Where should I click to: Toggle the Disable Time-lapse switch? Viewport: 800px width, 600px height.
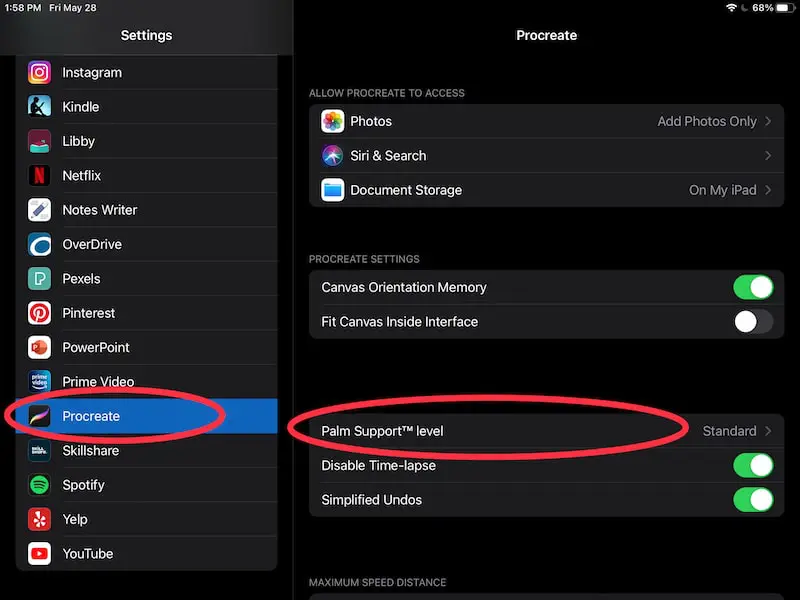(x=753, y=465)
